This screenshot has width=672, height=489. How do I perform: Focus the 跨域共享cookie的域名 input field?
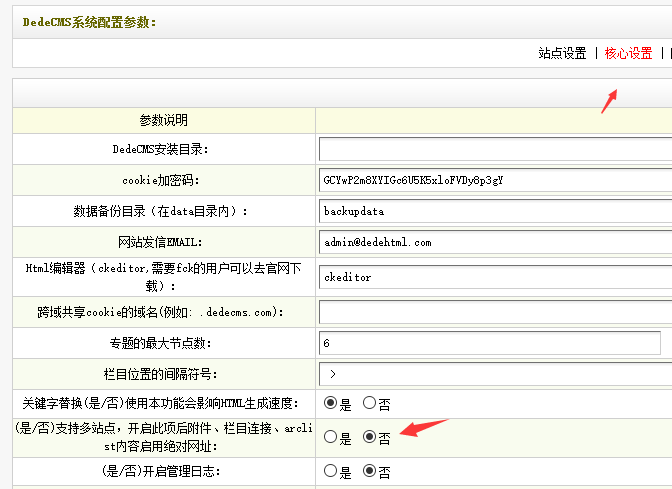click(x=495, y=312)
